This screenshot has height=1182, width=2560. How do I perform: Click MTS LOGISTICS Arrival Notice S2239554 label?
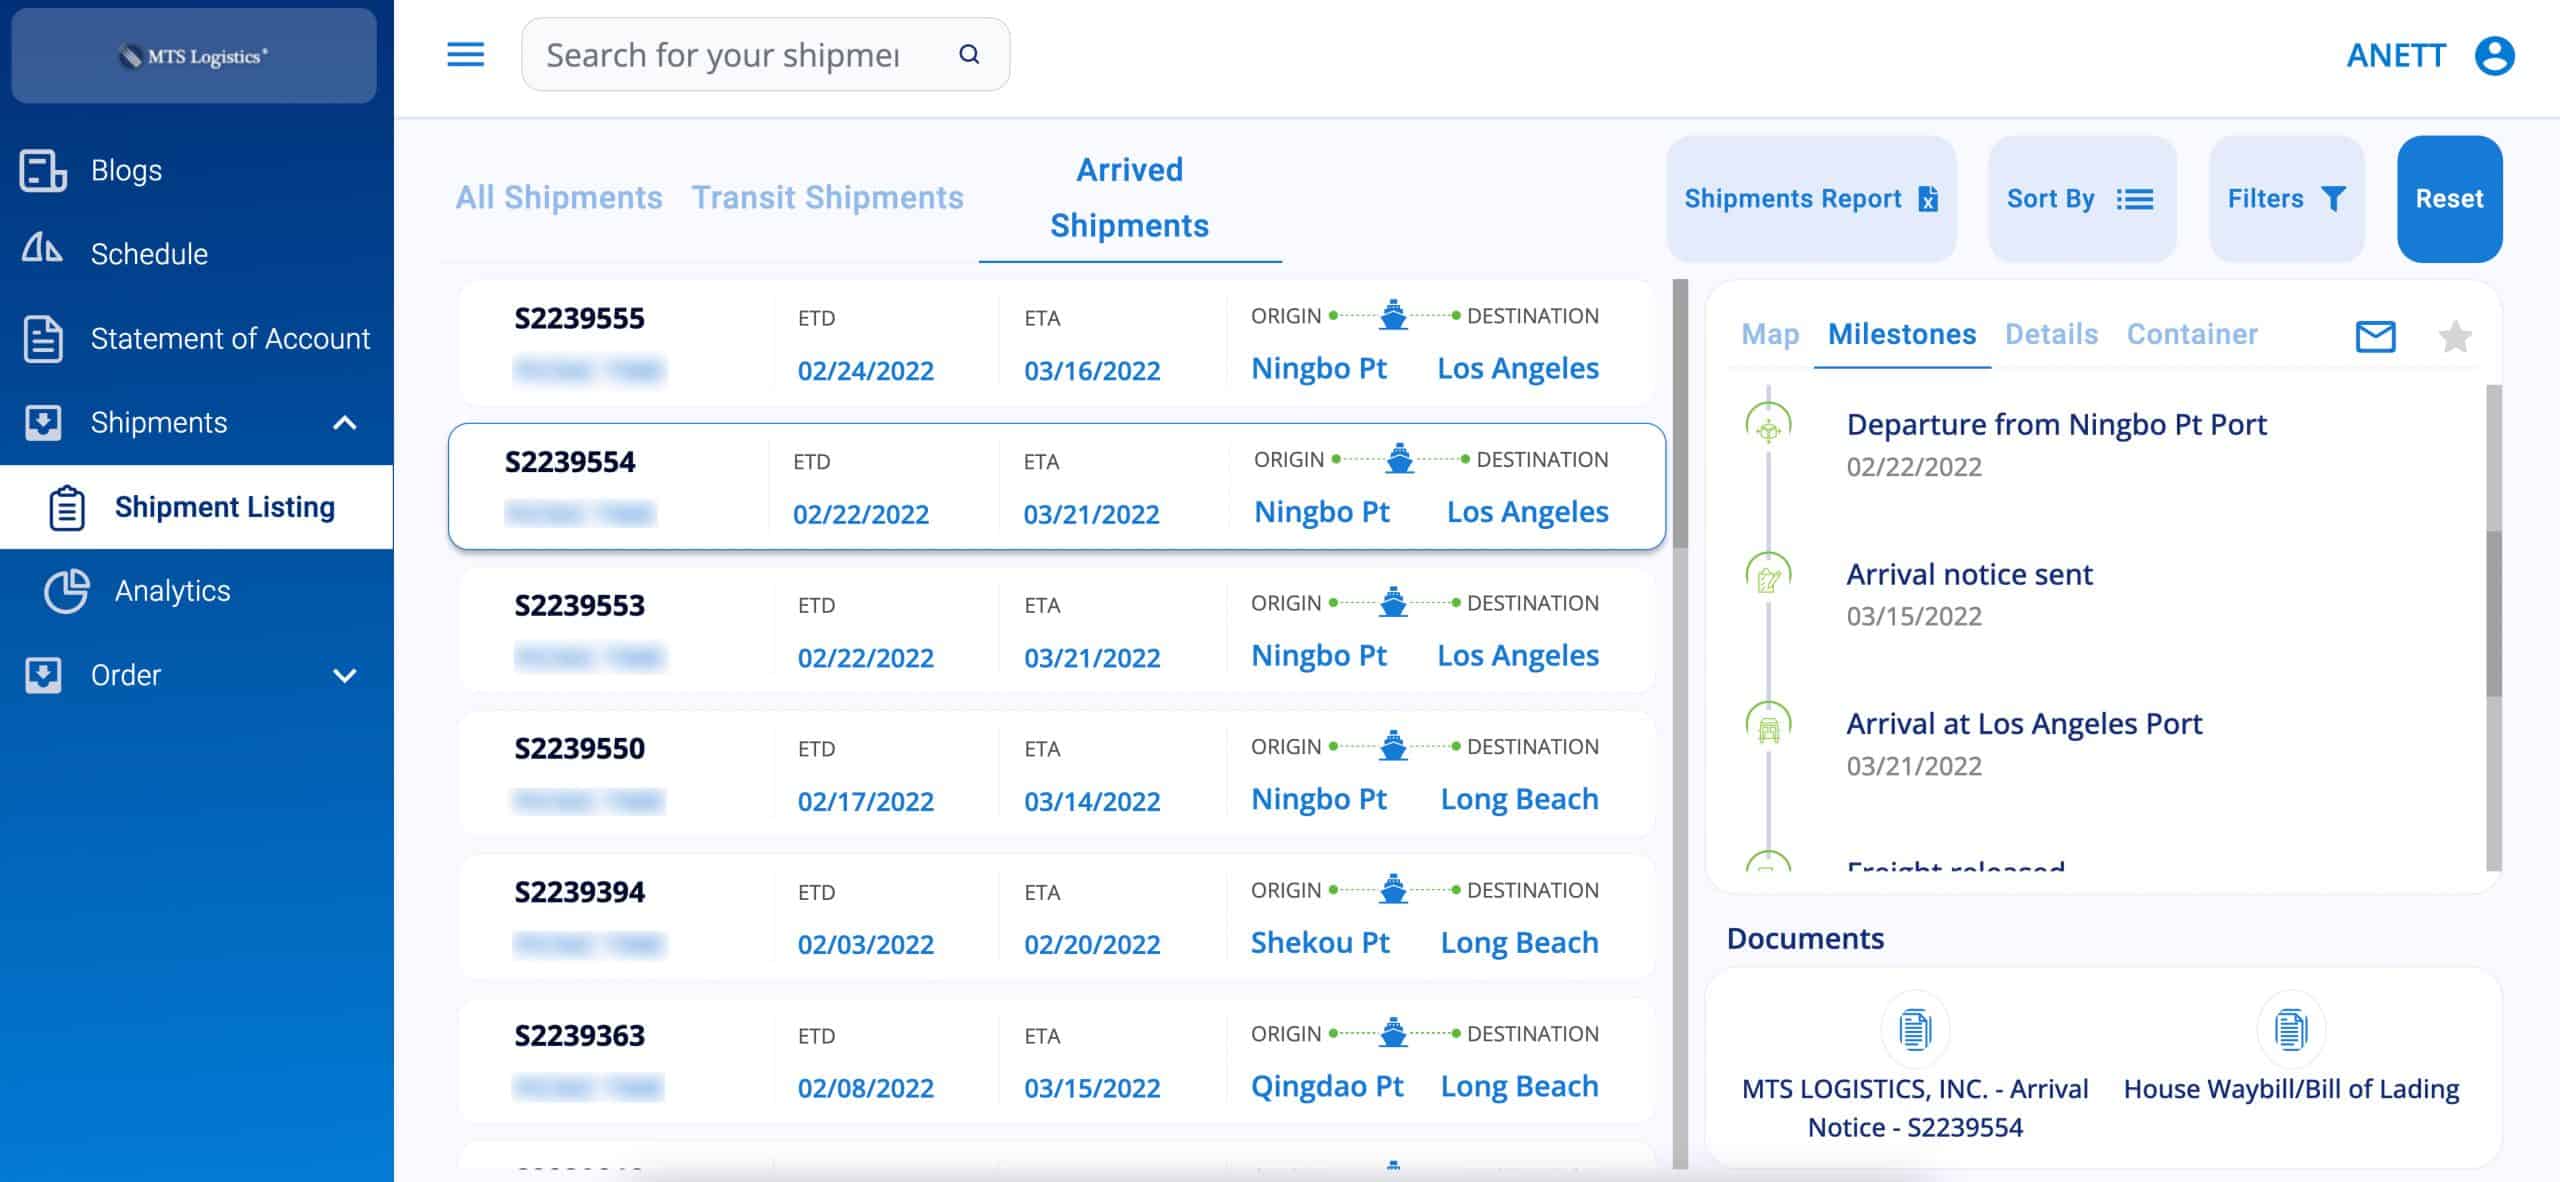coord(1915,1108)
